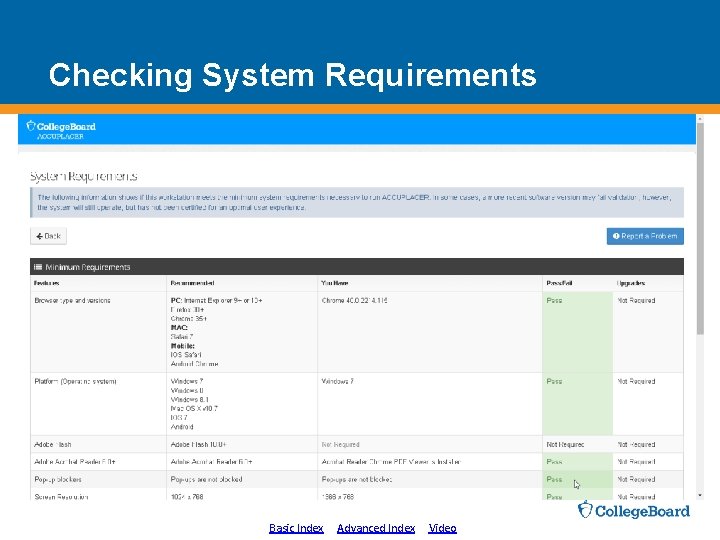The height and width of the screenshot is (540, 720).
Task: Click Pass in the Platform row
Action: 554,382
